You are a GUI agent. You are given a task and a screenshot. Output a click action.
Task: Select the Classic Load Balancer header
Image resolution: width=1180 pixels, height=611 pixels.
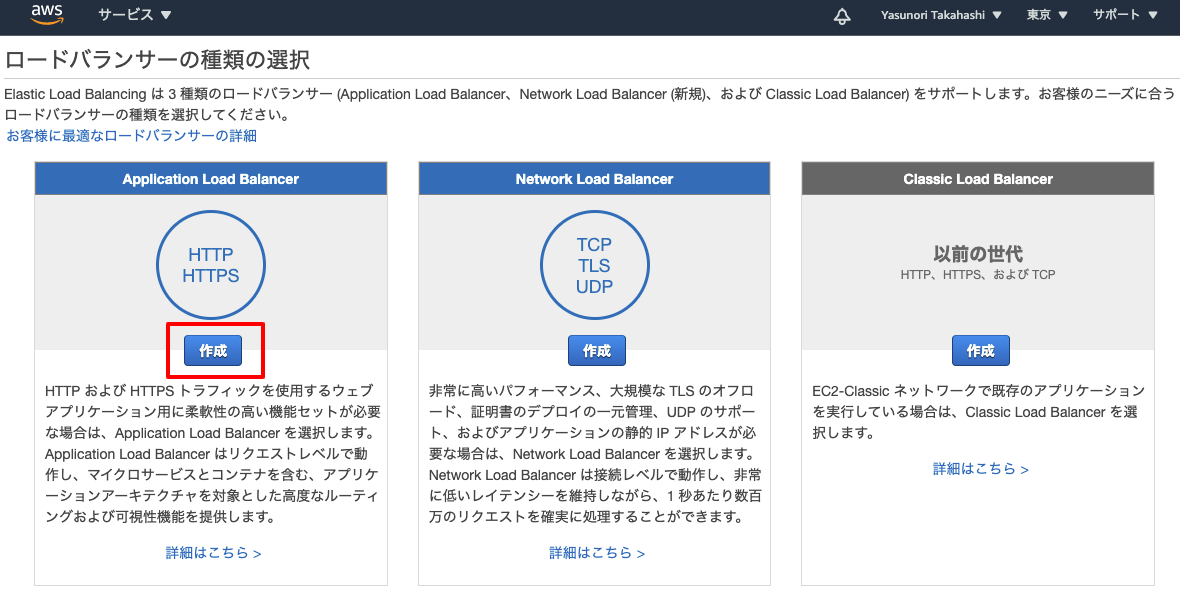tap(978, 179)
